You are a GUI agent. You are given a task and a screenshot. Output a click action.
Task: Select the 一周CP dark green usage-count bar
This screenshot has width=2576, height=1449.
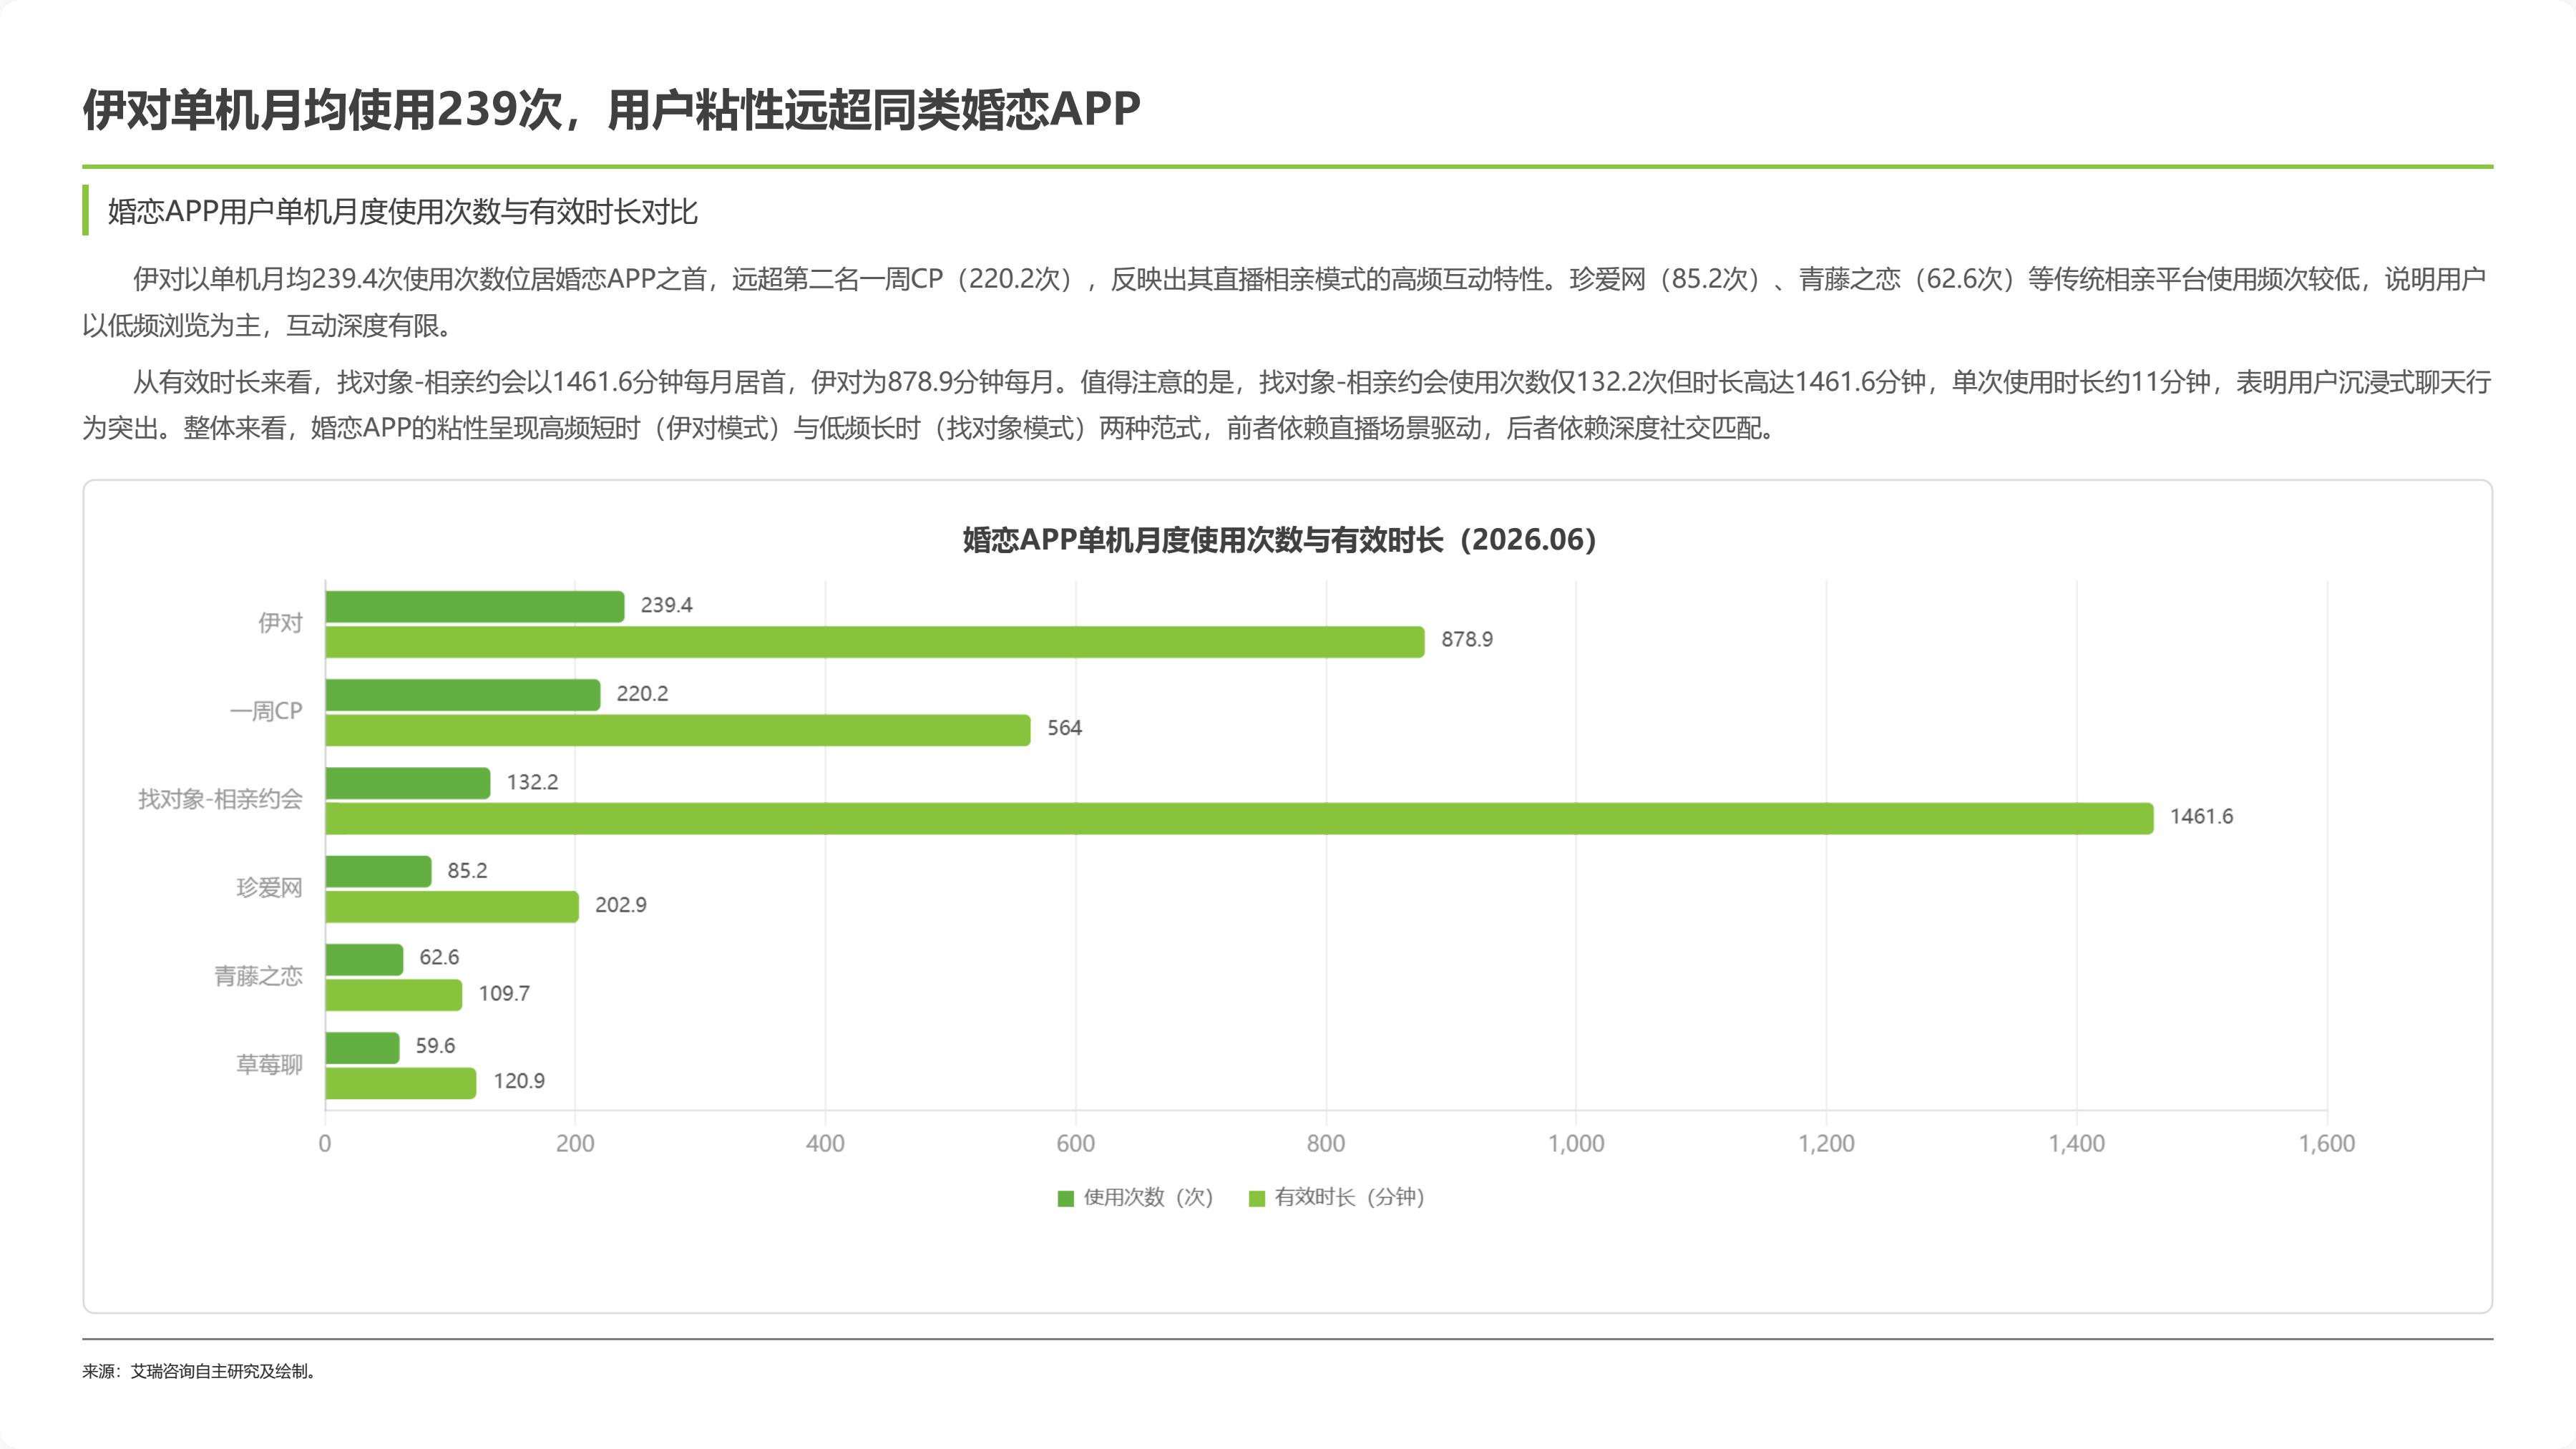[463, 695]
